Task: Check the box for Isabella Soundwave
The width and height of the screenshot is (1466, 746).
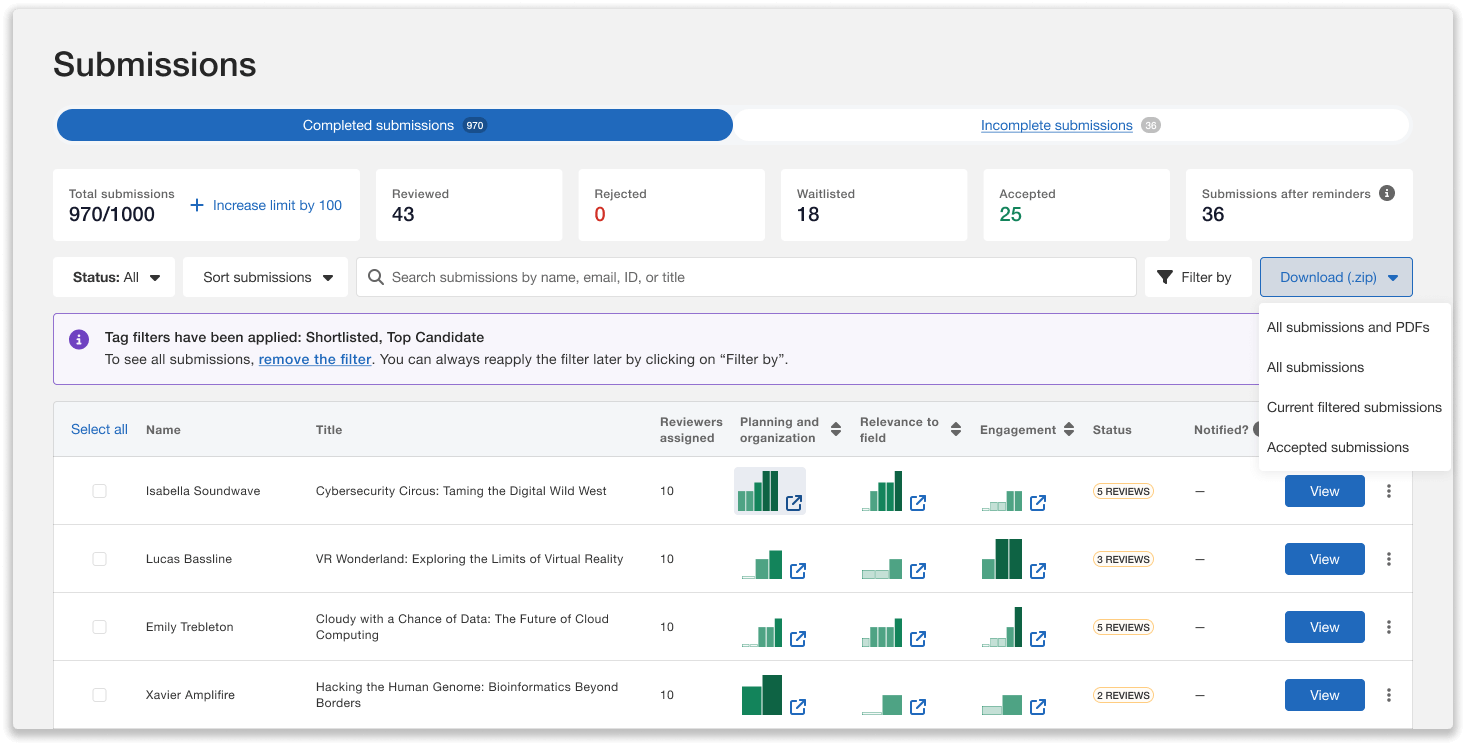Action: (99, 491)
